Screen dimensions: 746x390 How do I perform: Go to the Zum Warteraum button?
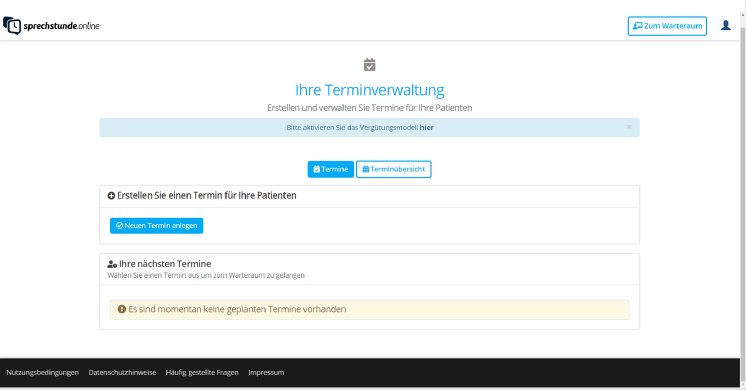point(667,26)
